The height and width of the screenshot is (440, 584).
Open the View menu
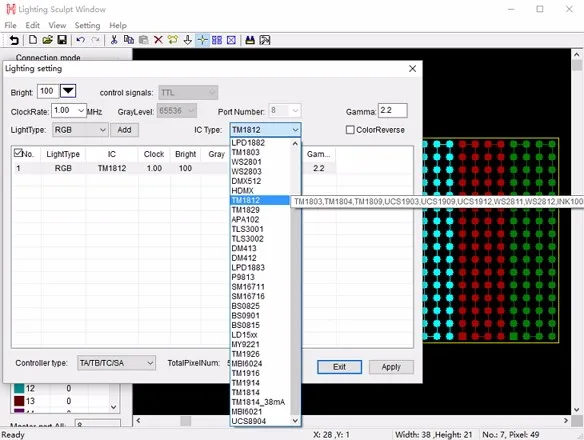(x=57, y=25)
